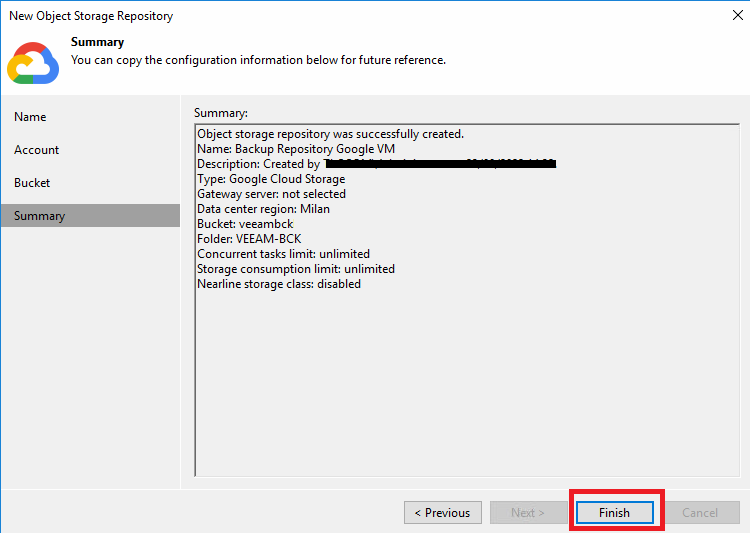Viewport: 750px width, 533px height.
Task: Click the 'Object storage repository was successfully created' line
Action: pos(331,134)
